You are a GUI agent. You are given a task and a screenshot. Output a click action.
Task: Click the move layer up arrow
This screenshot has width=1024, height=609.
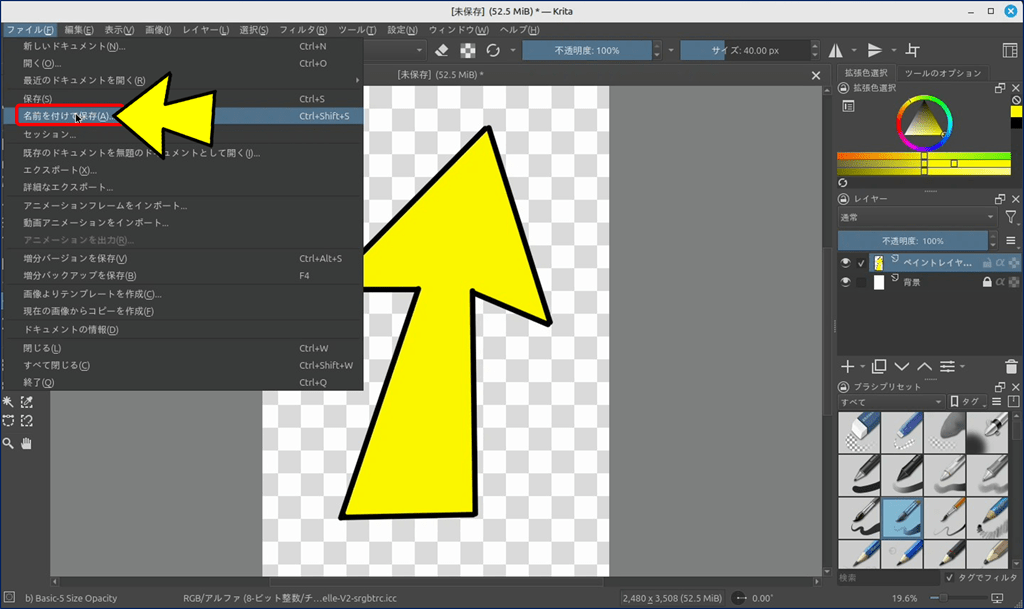click(x=924, y=367)
